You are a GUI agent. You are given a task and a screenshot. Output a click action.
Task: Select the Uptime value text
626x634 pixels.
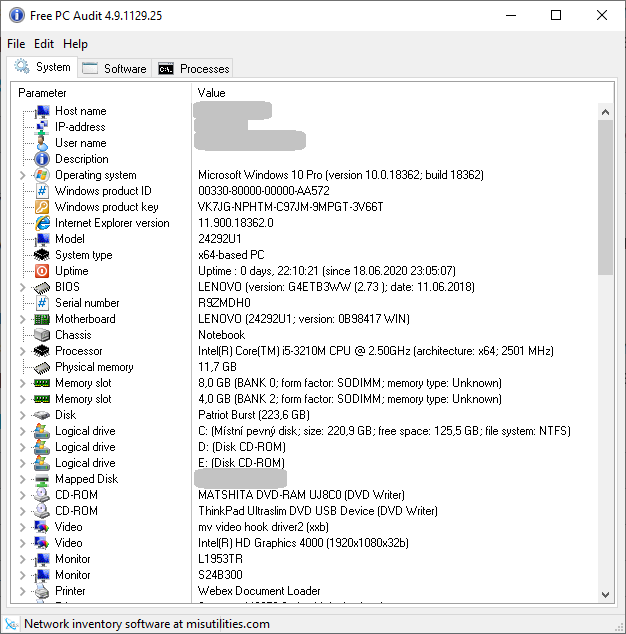coord(327,271)
